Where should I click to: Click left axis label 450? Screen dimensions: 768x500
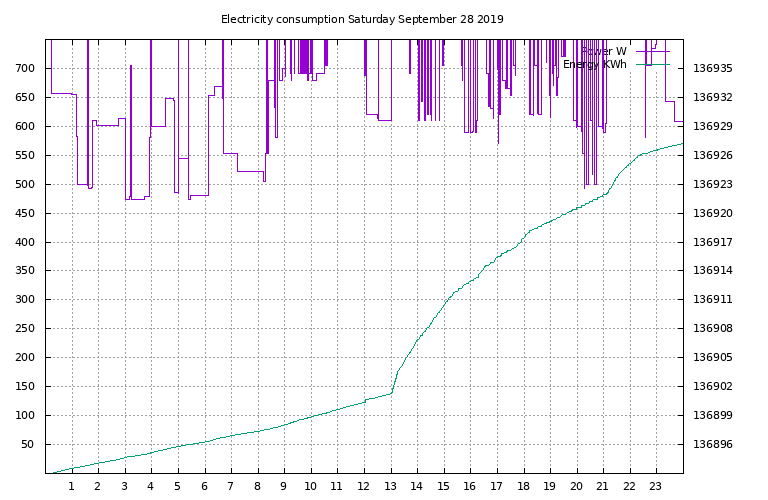25,213
